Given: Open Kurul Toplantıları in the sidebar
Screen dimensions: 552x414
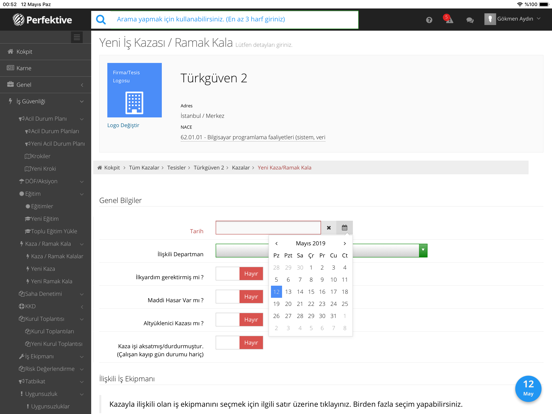Looking at the screenshot, I should tap(50, 331).
